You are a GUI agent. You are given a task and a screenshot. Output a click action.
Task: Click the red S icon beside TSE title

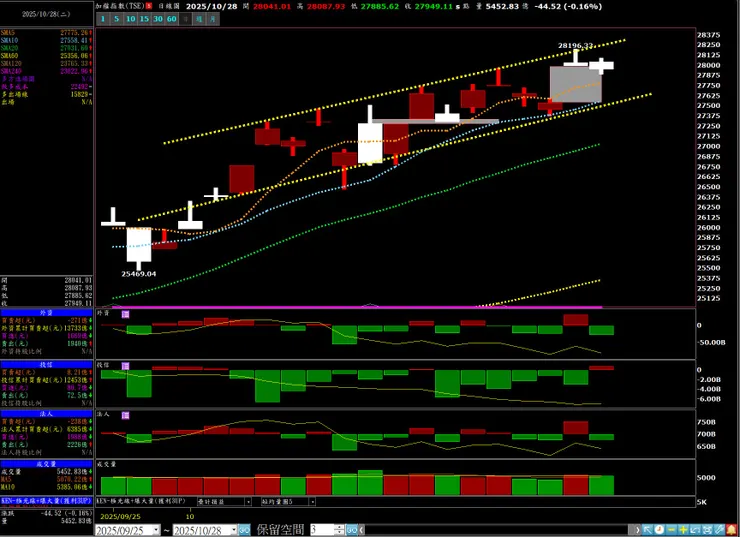149,6
